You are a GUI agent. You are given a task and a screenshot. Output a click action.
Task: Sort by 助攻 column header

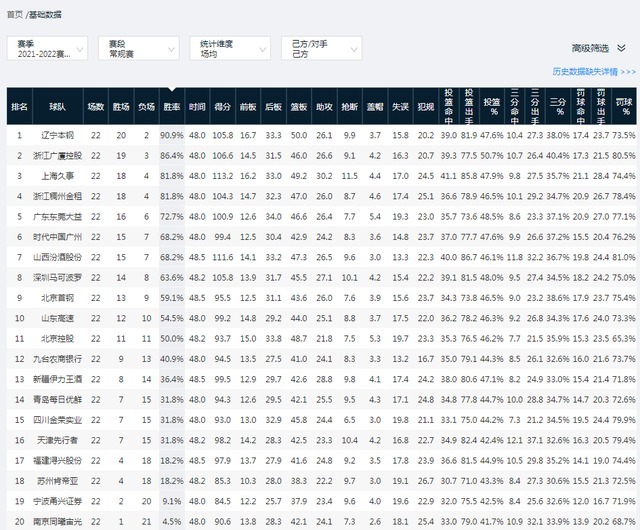(x=324, y=107)
